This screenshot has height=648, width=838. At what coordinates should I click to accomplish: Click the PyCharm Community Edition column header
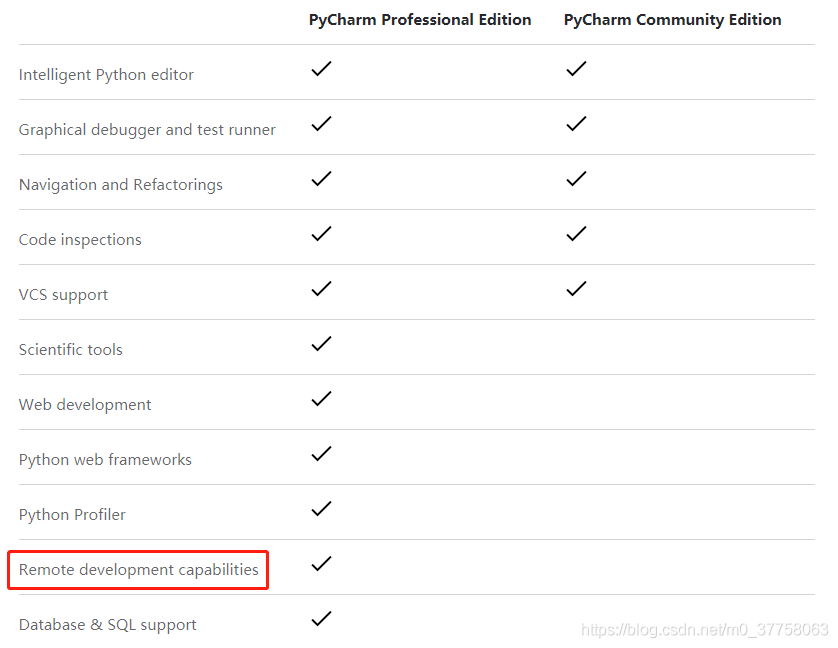tap(672, 20)
